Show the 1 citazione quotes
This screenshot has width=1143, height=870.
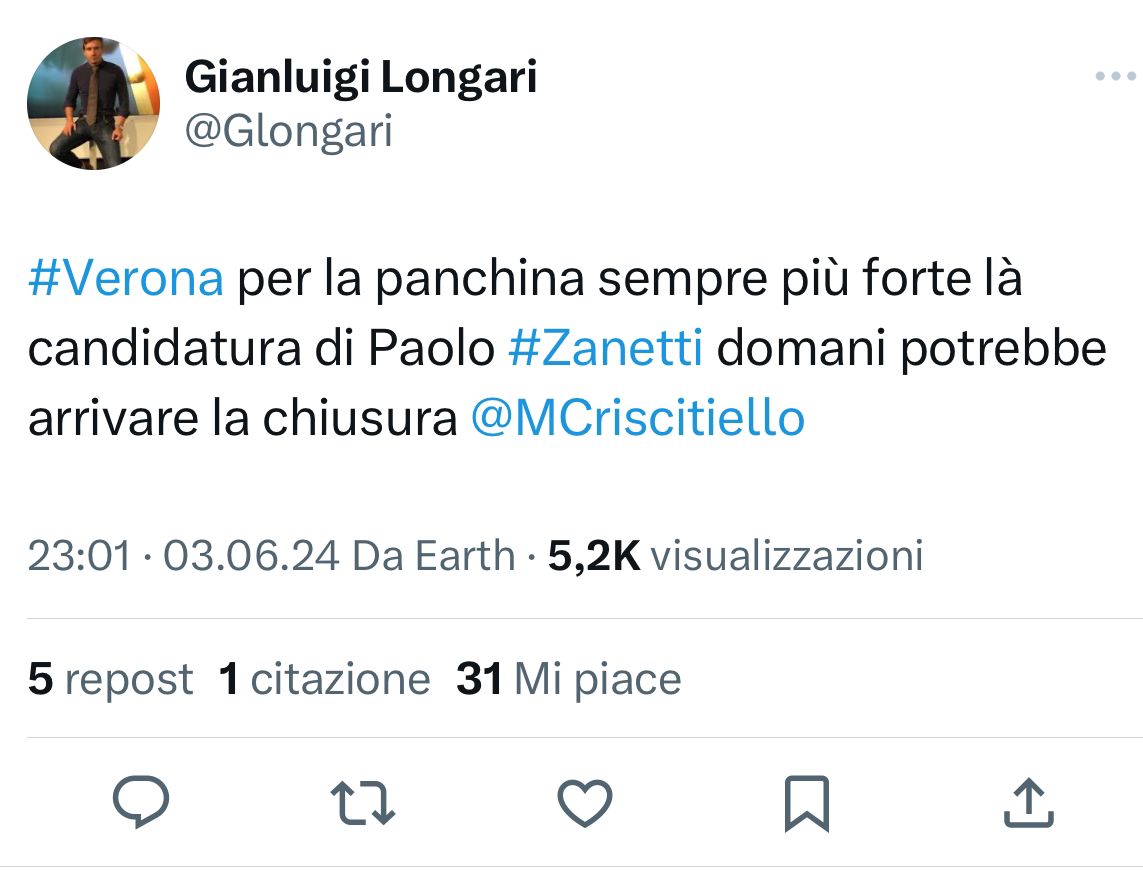click(324, 679)
